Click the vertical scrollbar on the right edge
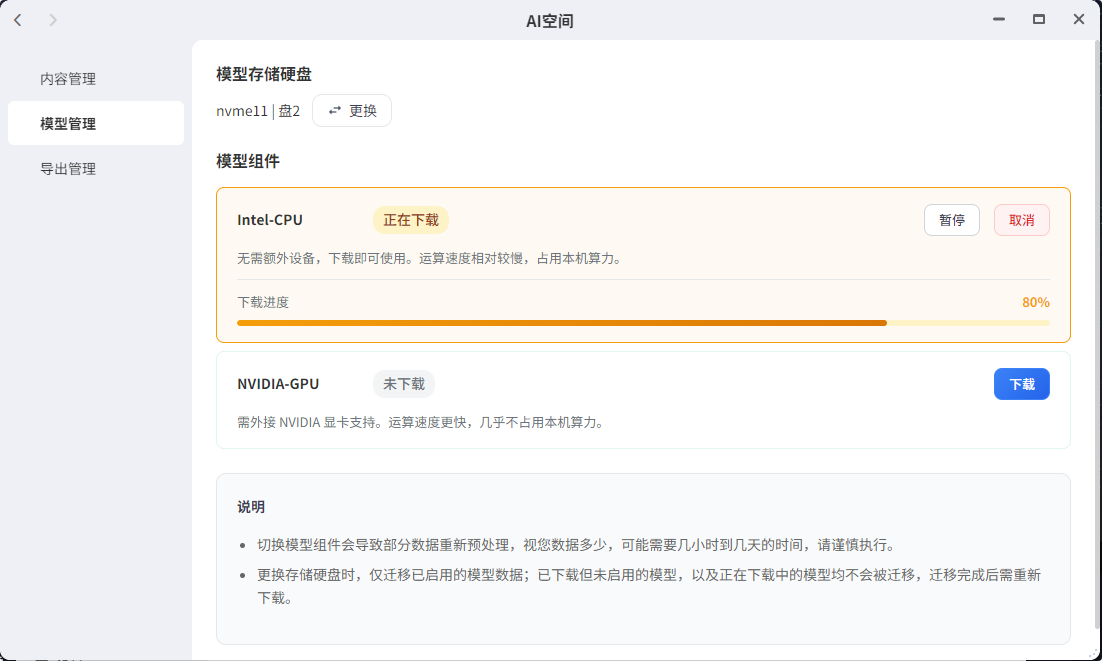The width and height of the screenshot is (1102, 661). tap(1098, 334)
